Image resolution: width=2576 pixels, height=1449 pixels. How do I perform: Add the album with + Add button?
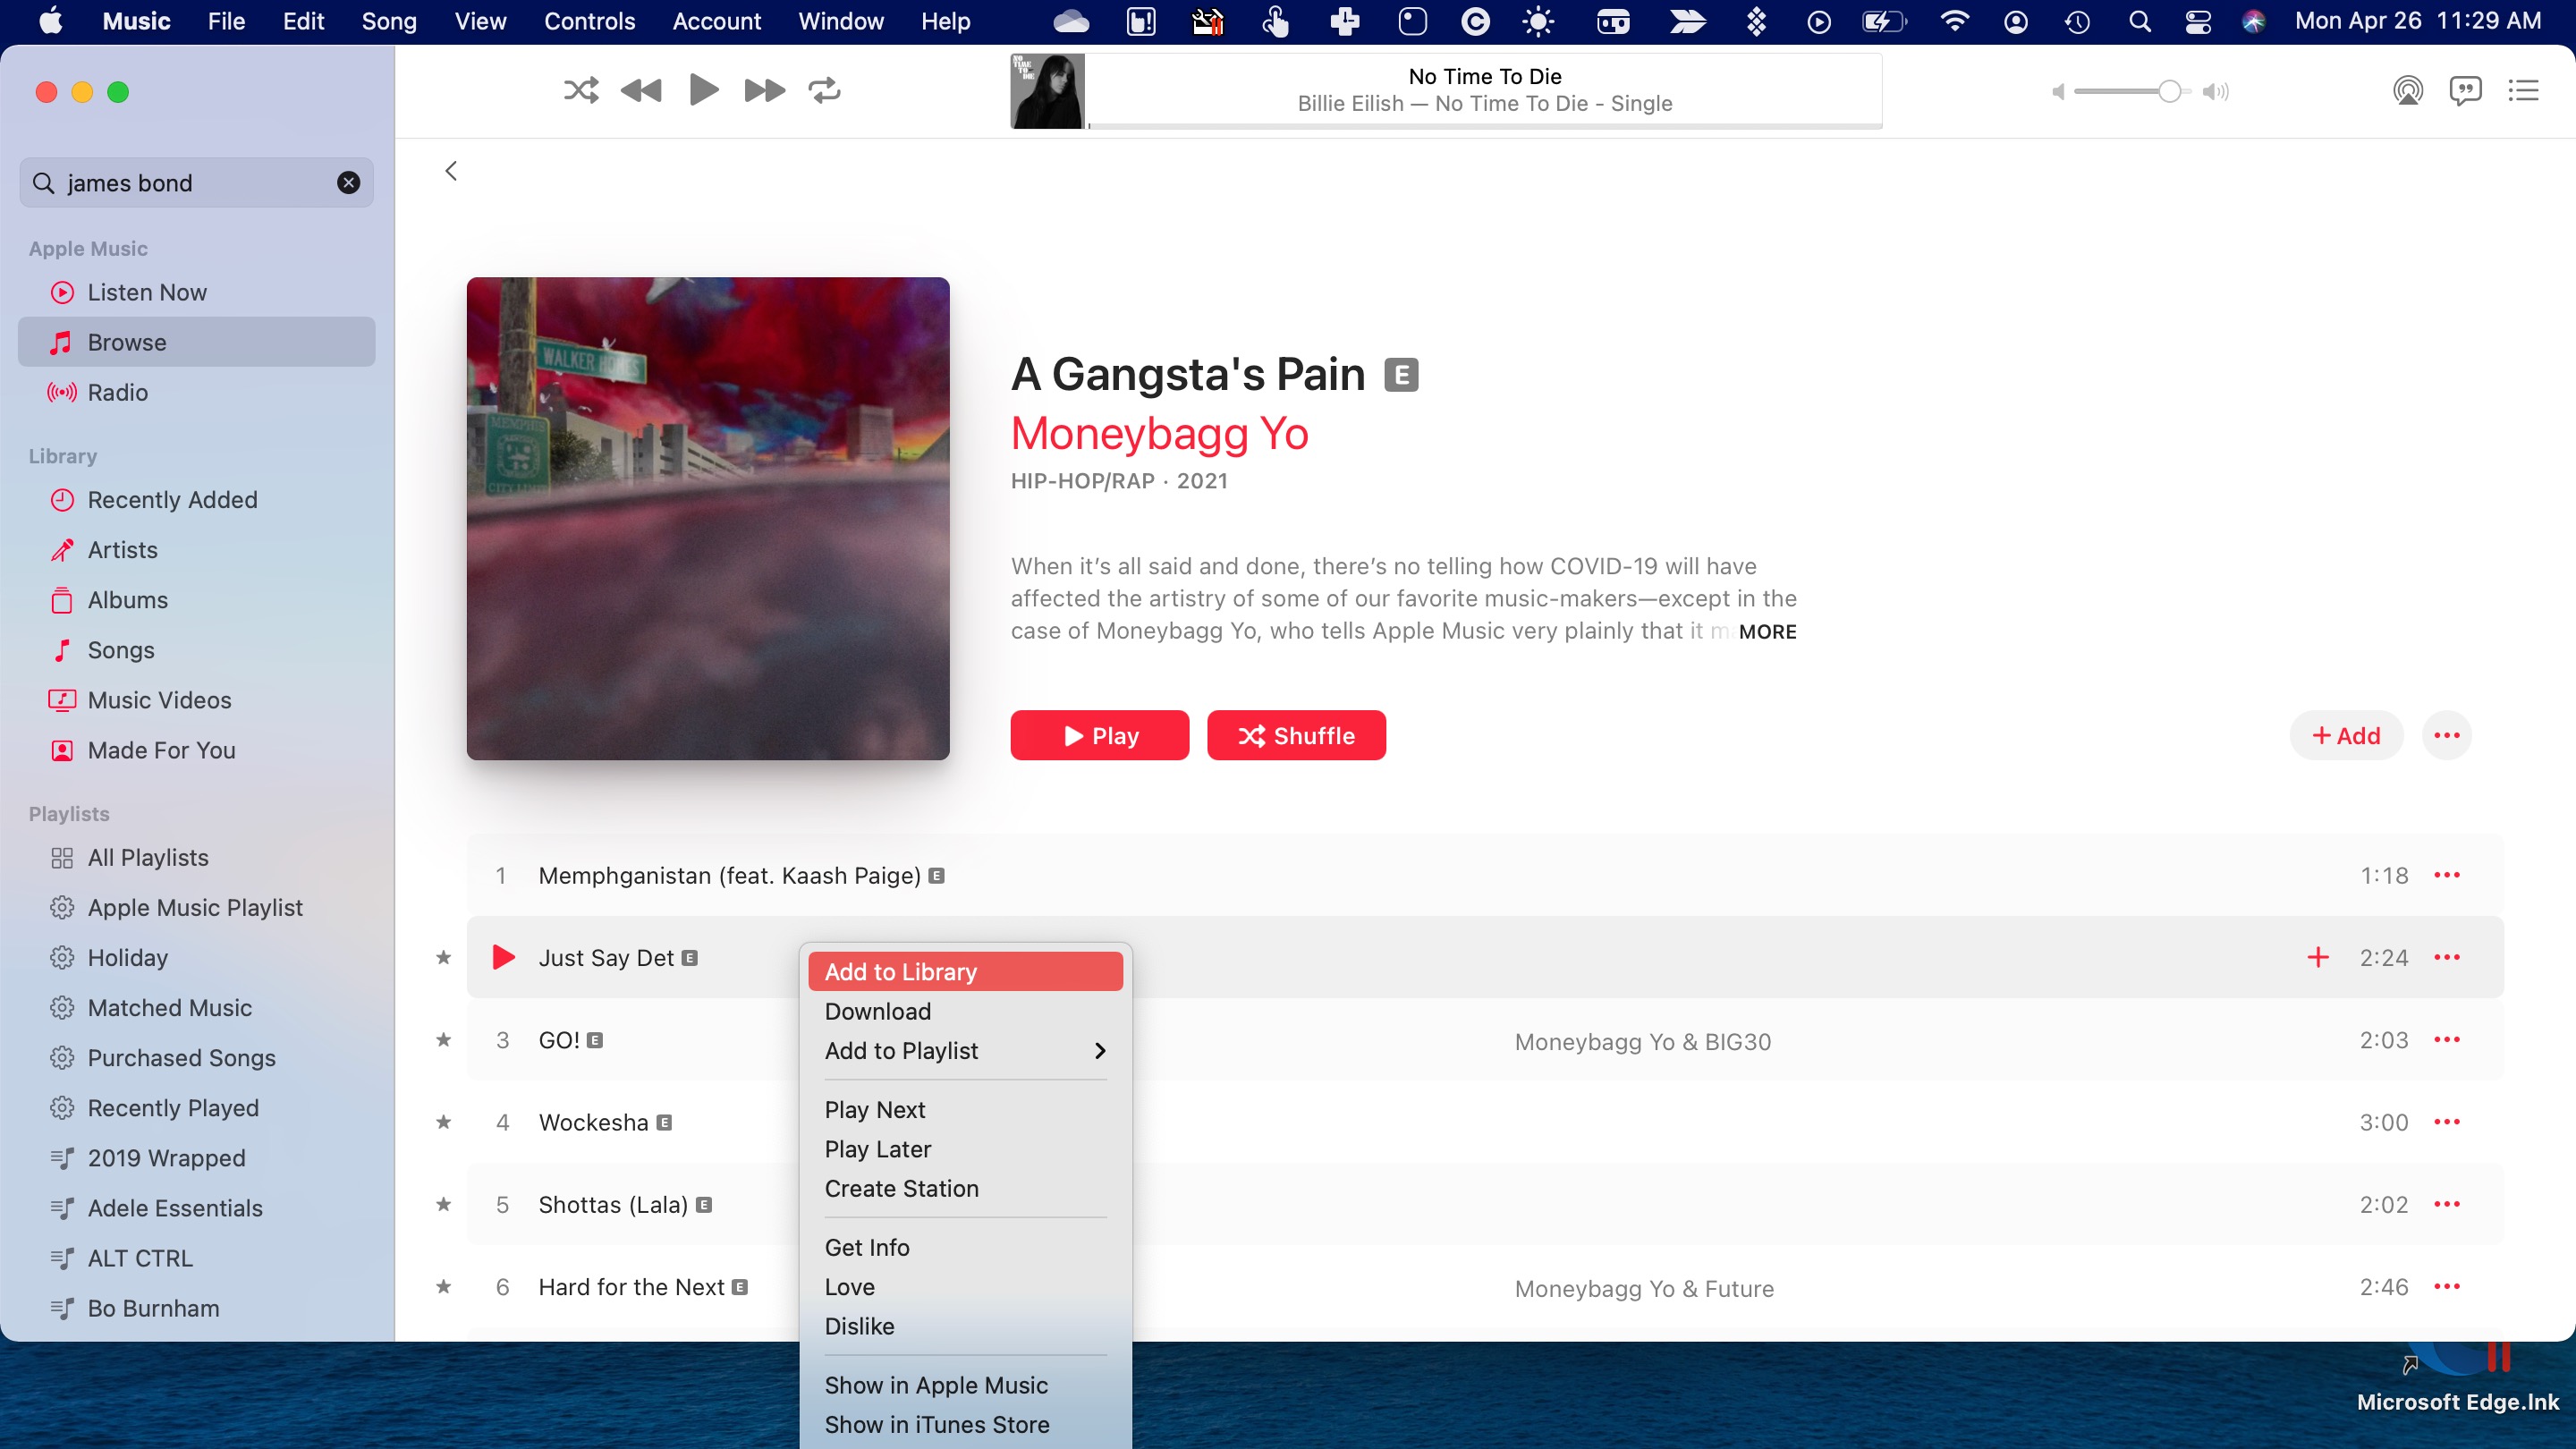click(x=2346, y=736)
